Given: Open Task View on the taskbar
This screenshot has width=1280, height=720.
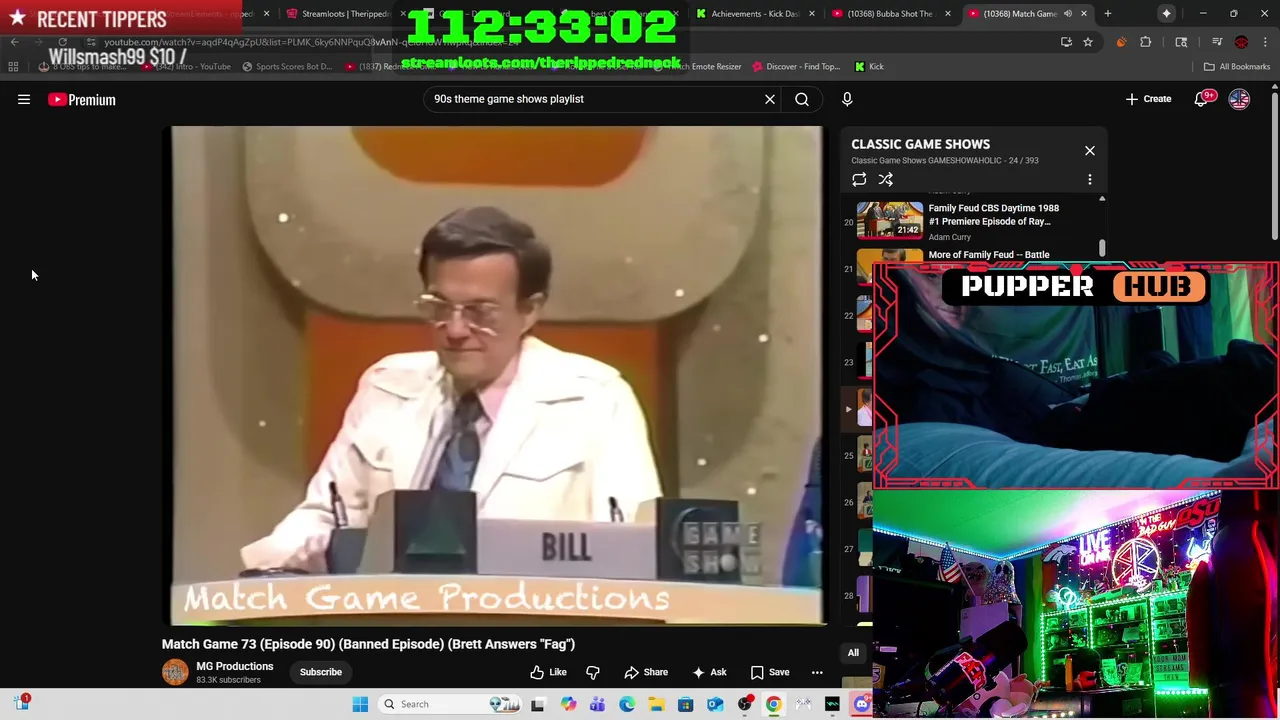Looking at the screenshot, I should tap(537, 704).
